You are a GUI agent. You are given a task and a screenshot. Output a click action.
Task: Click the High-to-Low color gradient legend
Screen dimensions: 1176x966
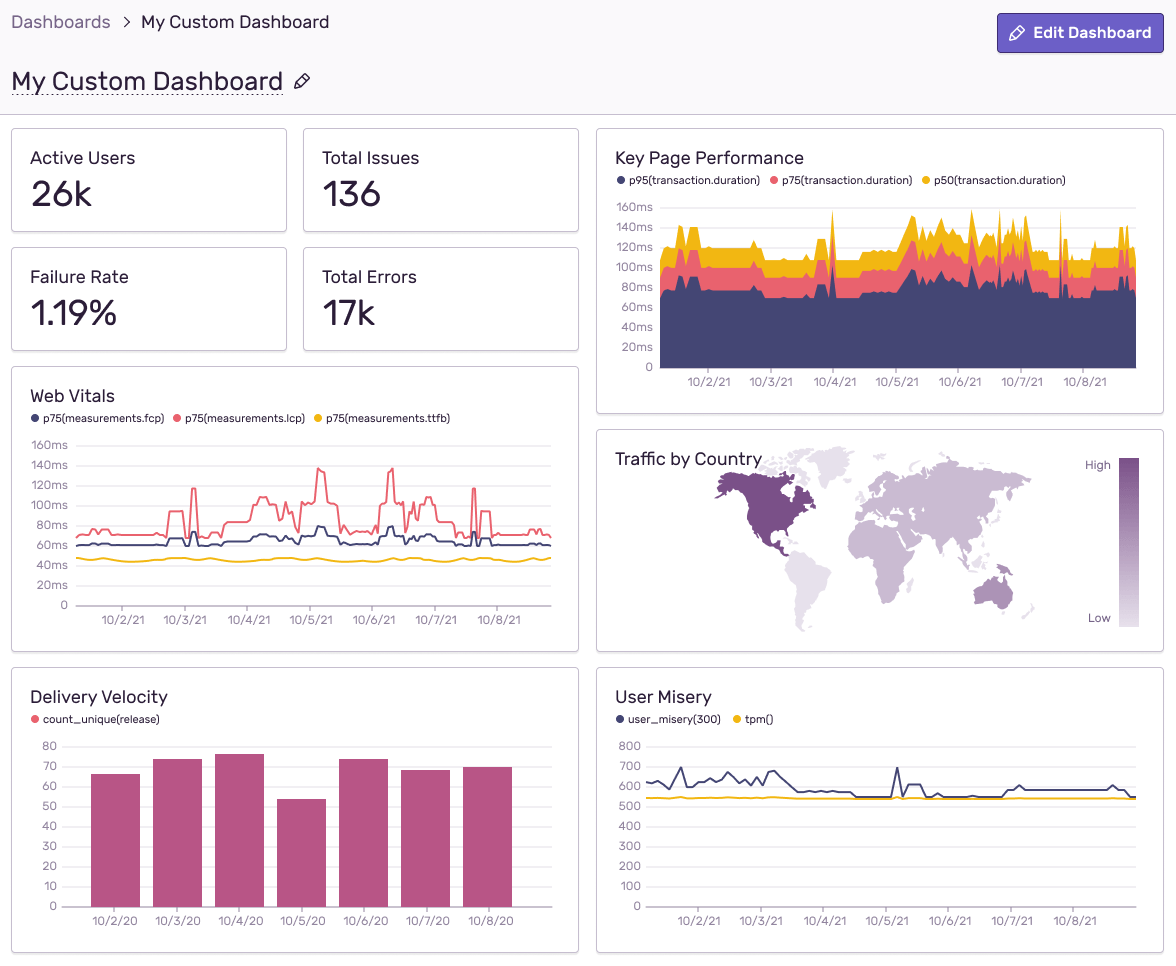tap(1131, 540)
